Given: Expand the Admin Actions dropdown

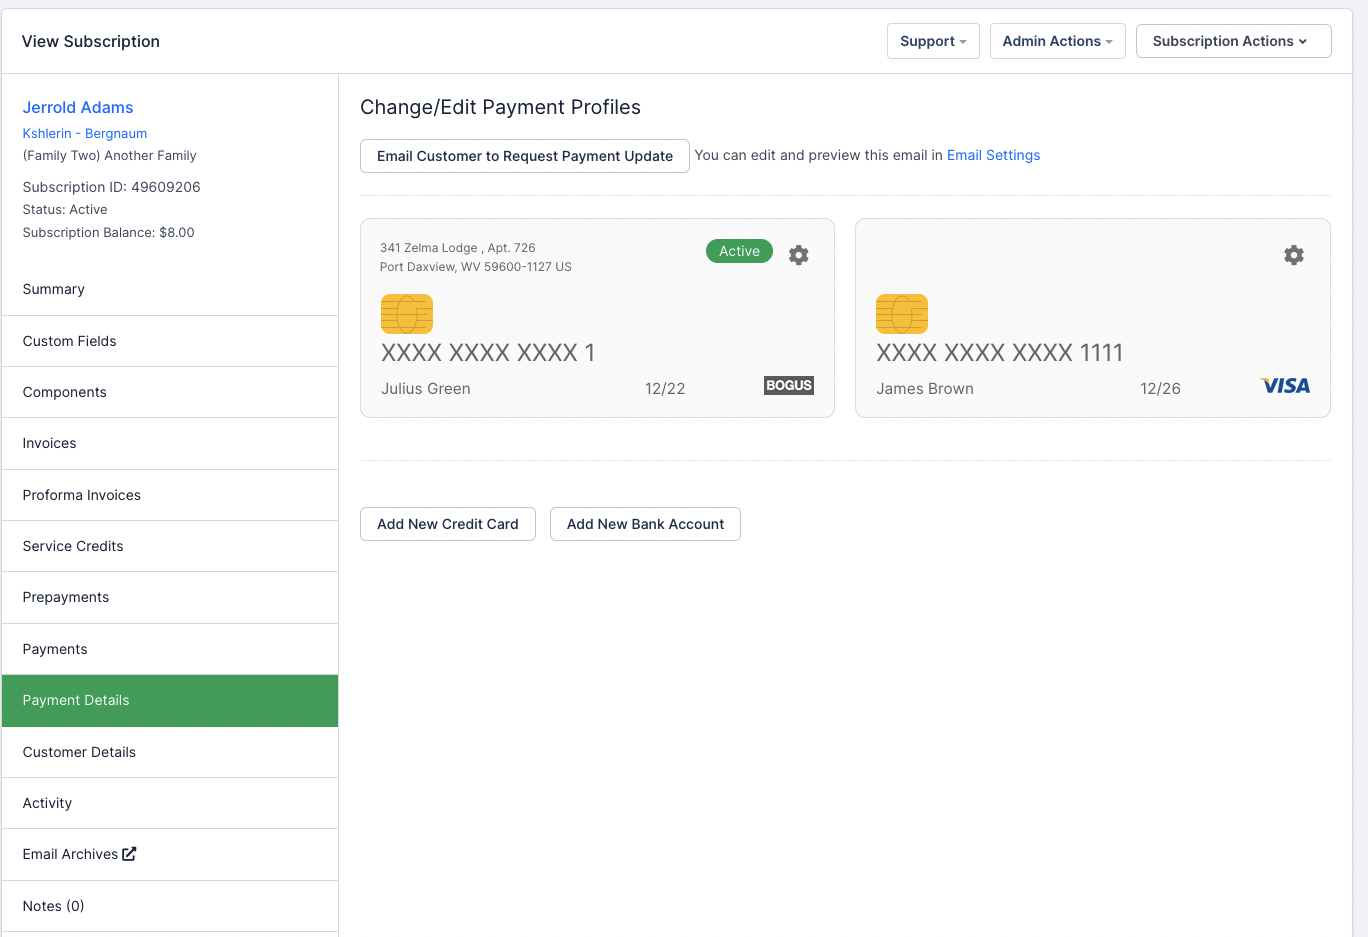Looking at the screenshot, I should pyautogui.click(x=1057, y=41).
